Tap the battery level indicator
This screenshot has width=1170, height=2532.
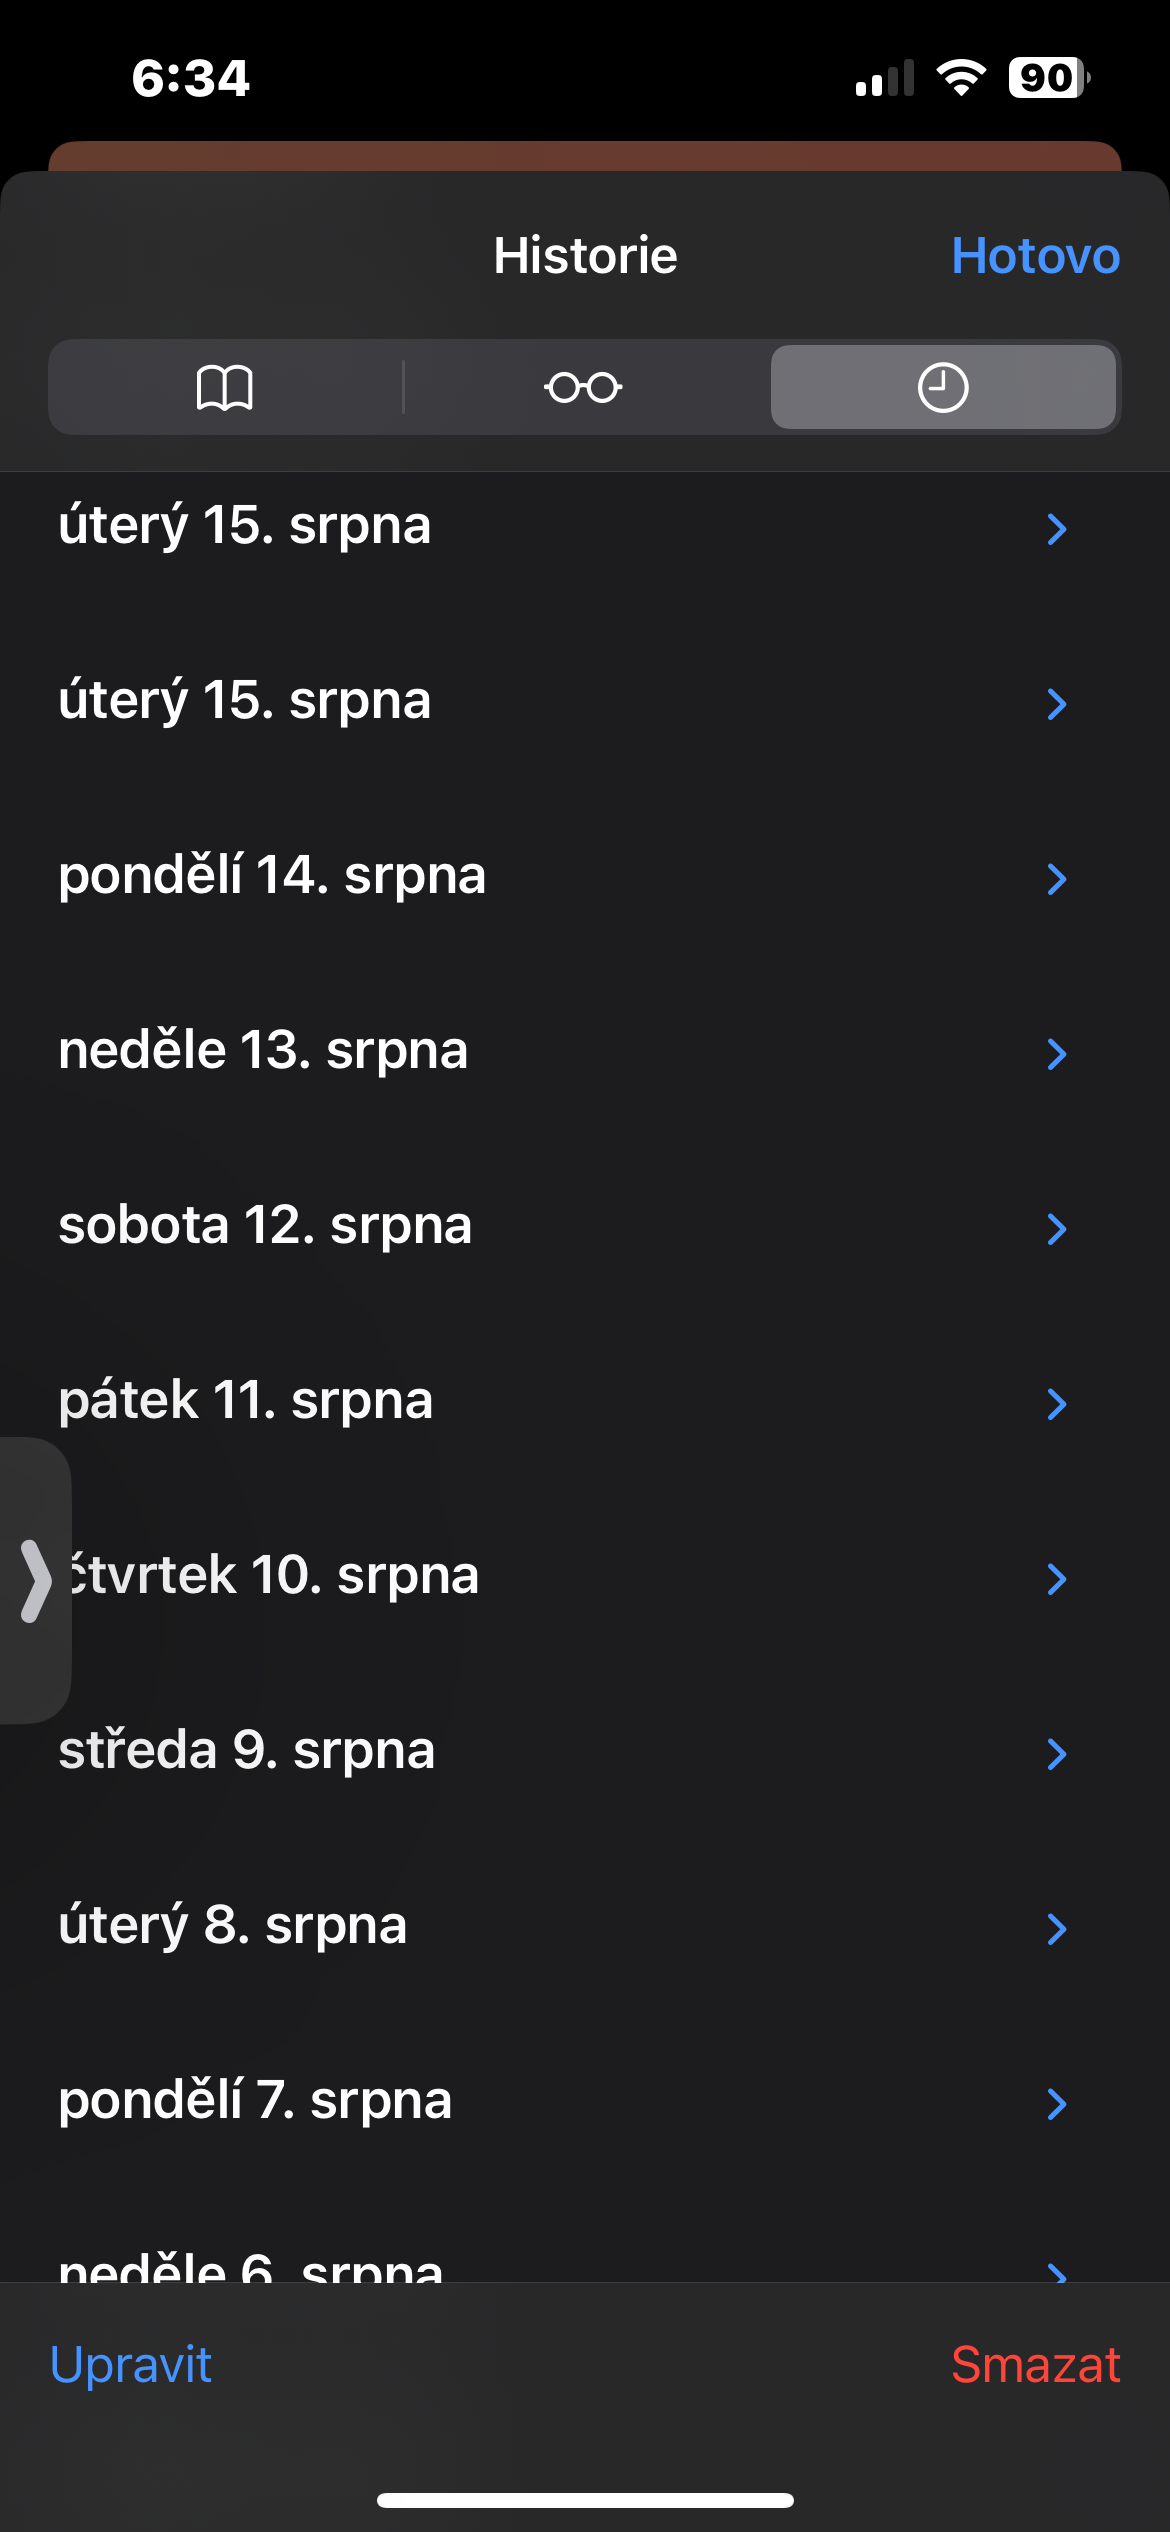point(1048,78)
